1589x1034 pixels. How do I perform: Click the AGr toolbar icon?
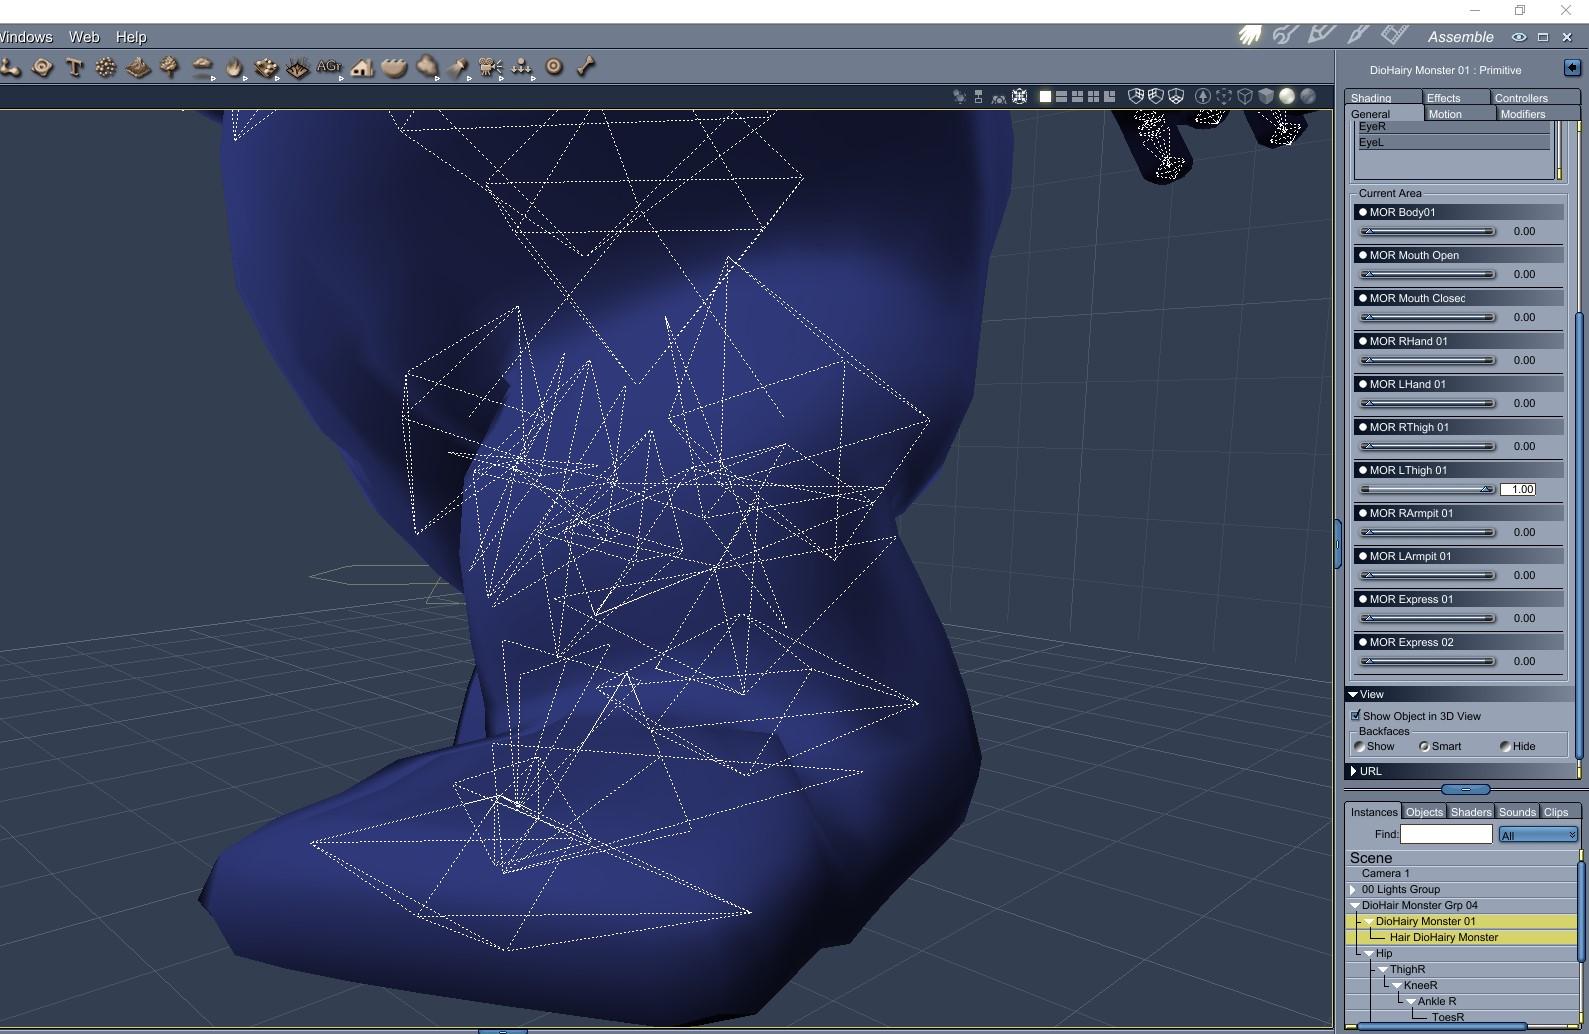click(x=329, y=67)
